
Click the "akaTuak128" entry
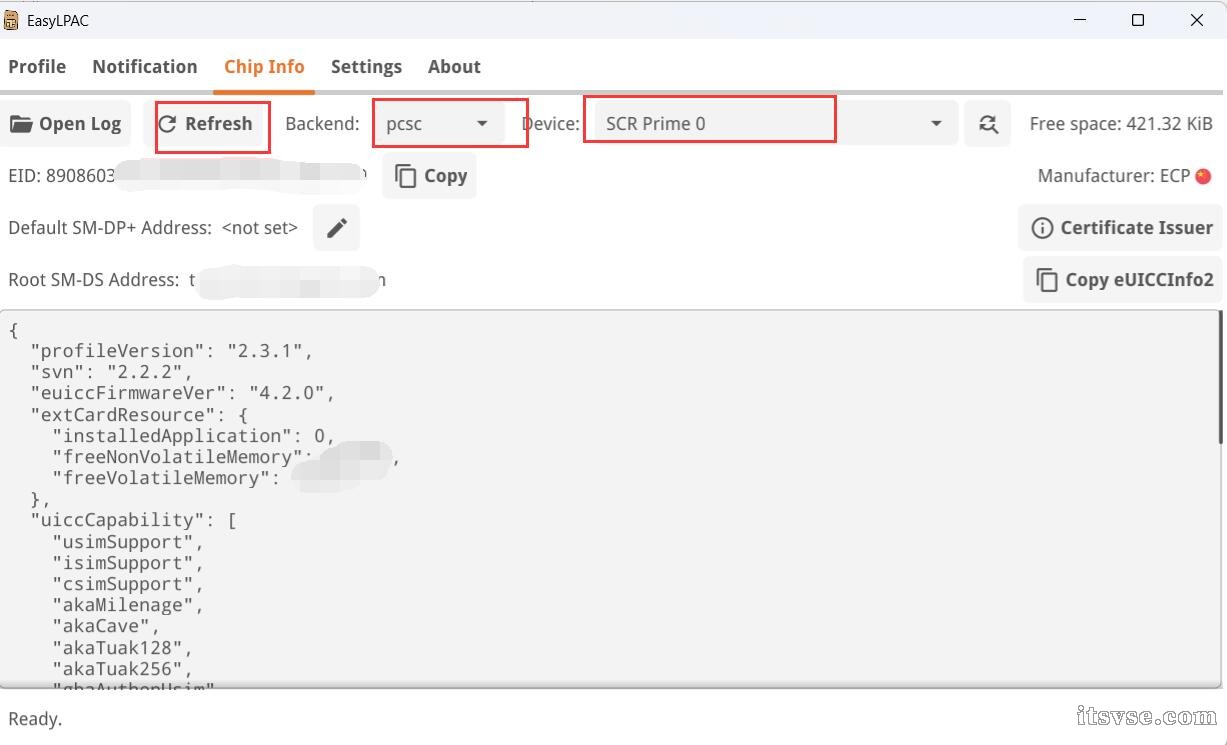tap(122, 647)
